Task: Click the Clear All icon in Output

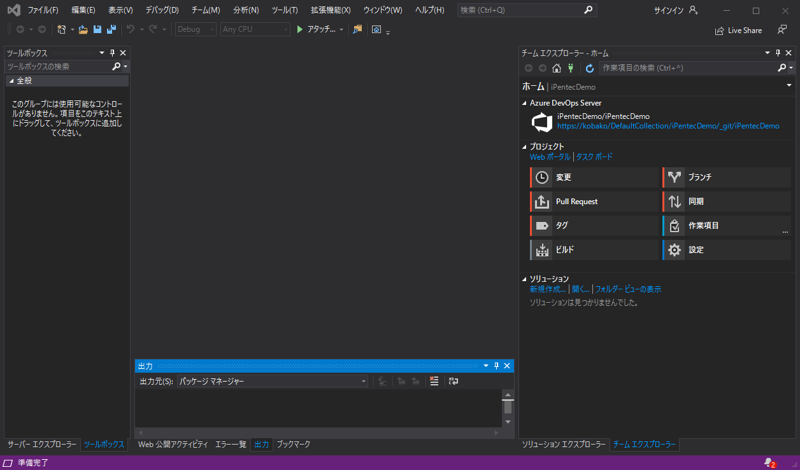Action: pyautogui.click(x=434, y=381)
